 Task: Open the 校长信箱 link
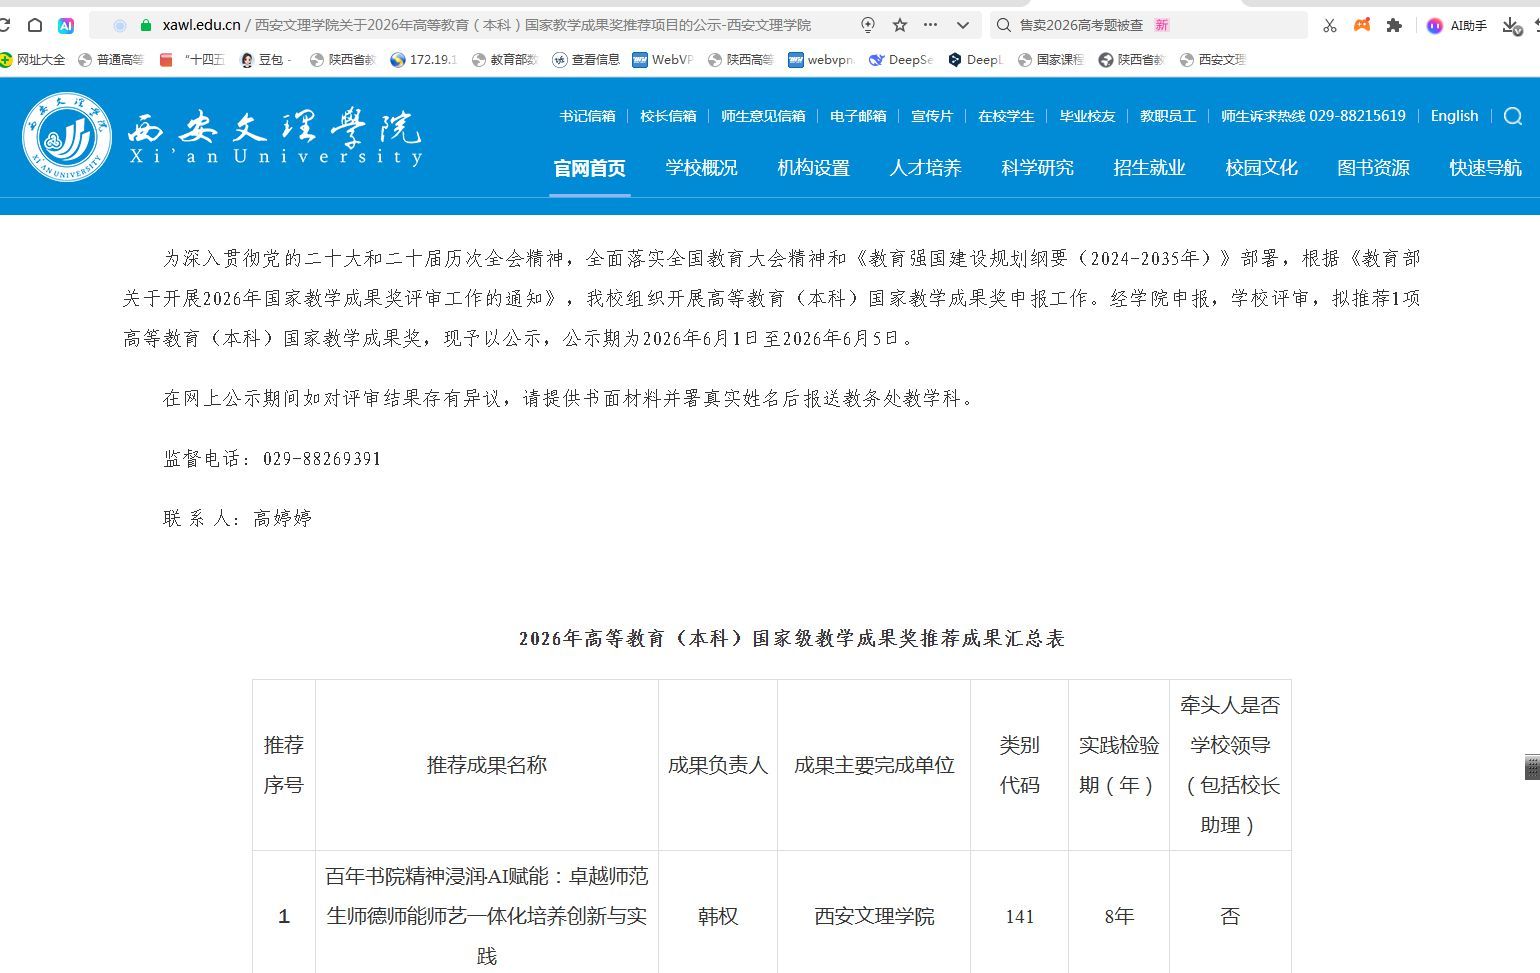668,116
